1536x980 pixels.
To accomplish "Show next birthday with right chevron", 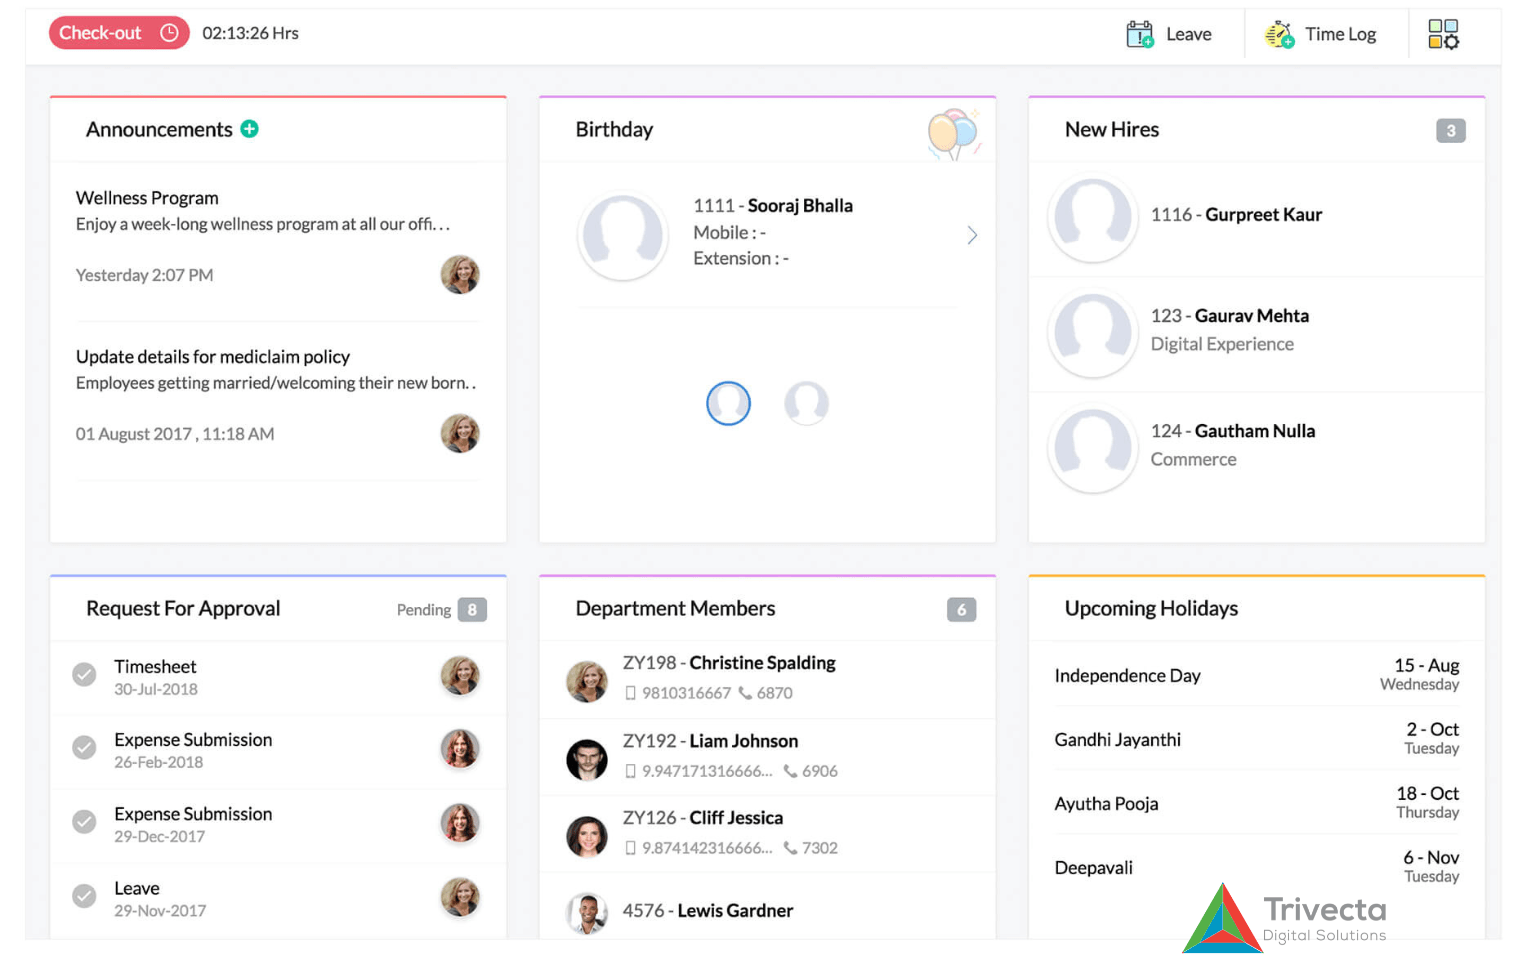I will tap(972, 235).
